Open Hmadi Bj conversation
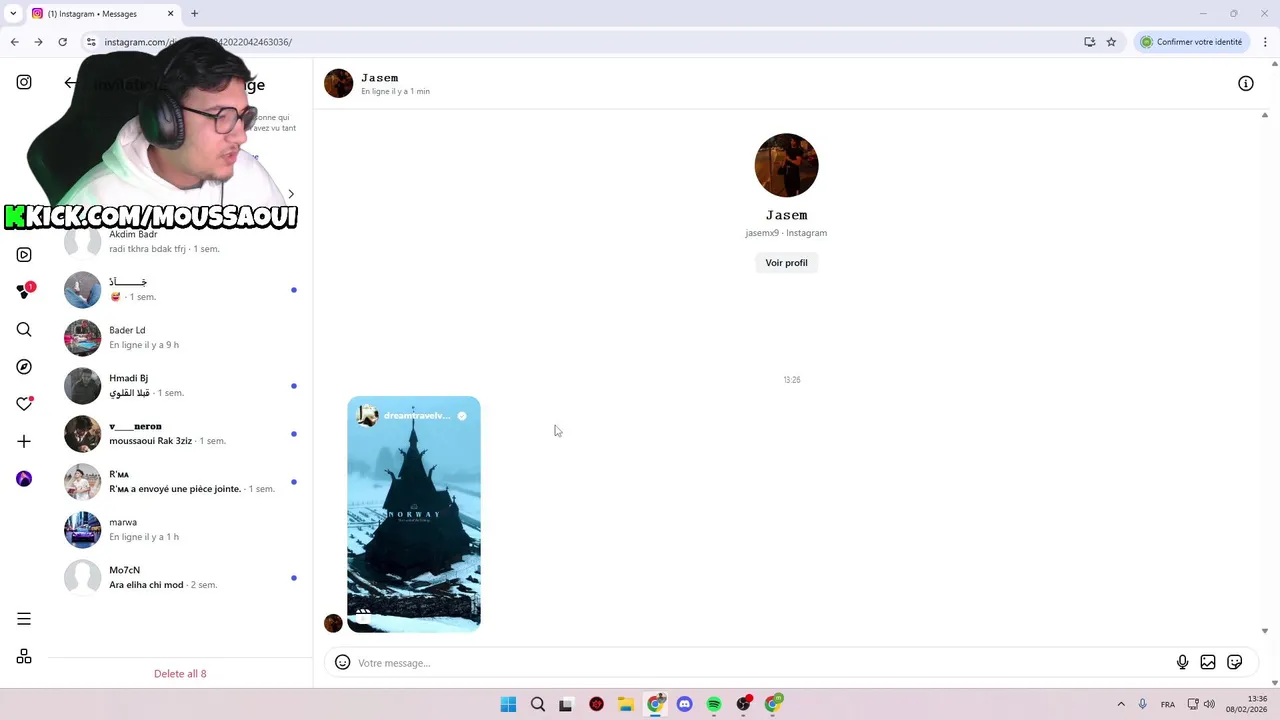Viewport: 1280px width, 720px height. 180,385
